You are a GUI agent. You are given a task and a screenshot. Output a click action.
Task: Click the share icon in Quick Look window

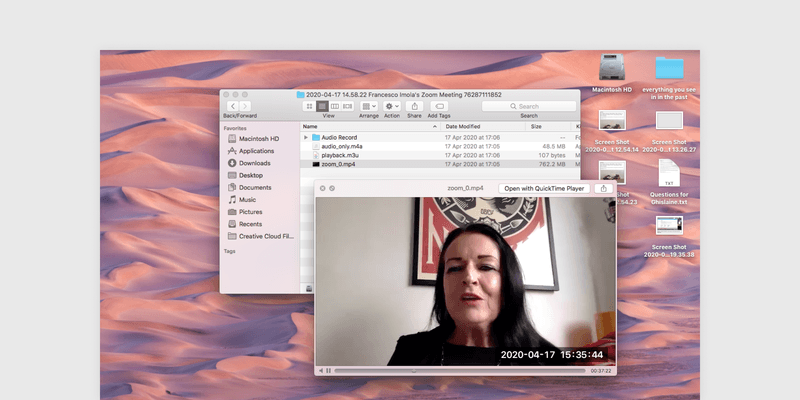pos(605,188)
